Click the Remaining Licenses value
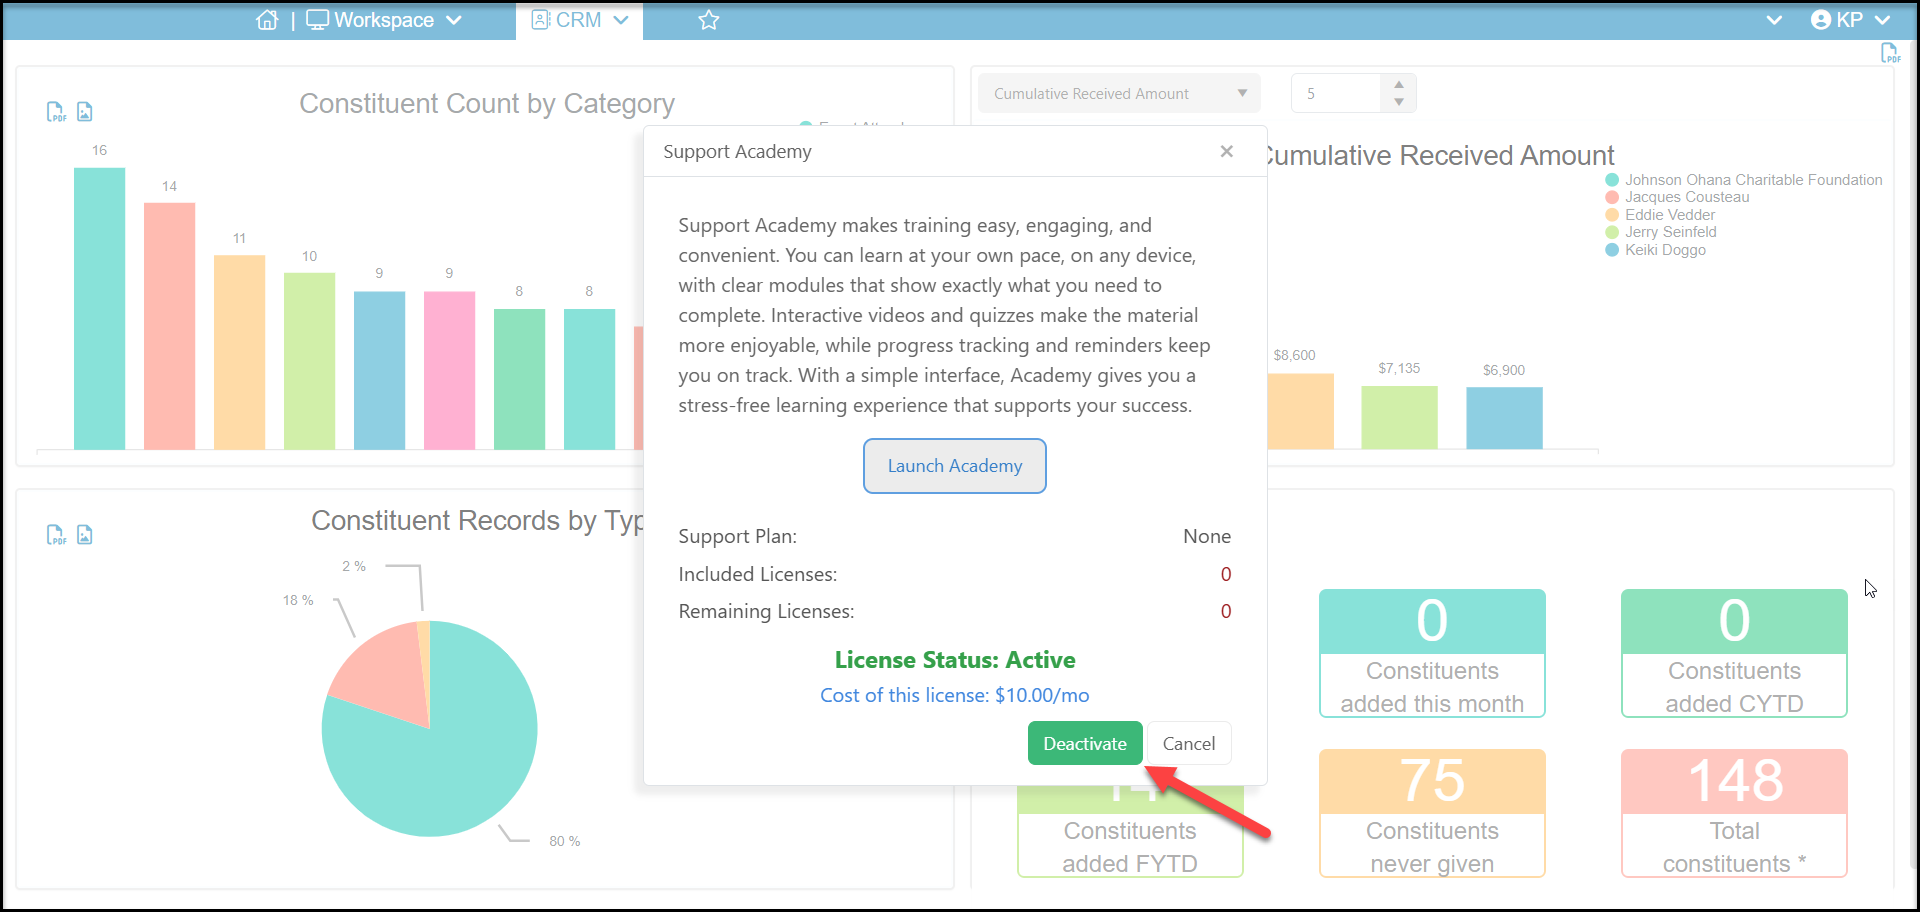This screenshot has width=1920, height=912. (1226, 611)
